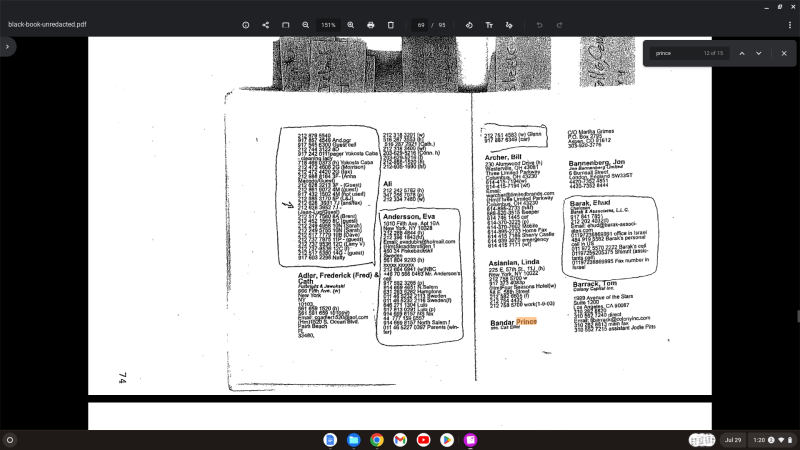Open Play Store from the shelf
Screen dimensions: 800x450
tap(447, 440)
